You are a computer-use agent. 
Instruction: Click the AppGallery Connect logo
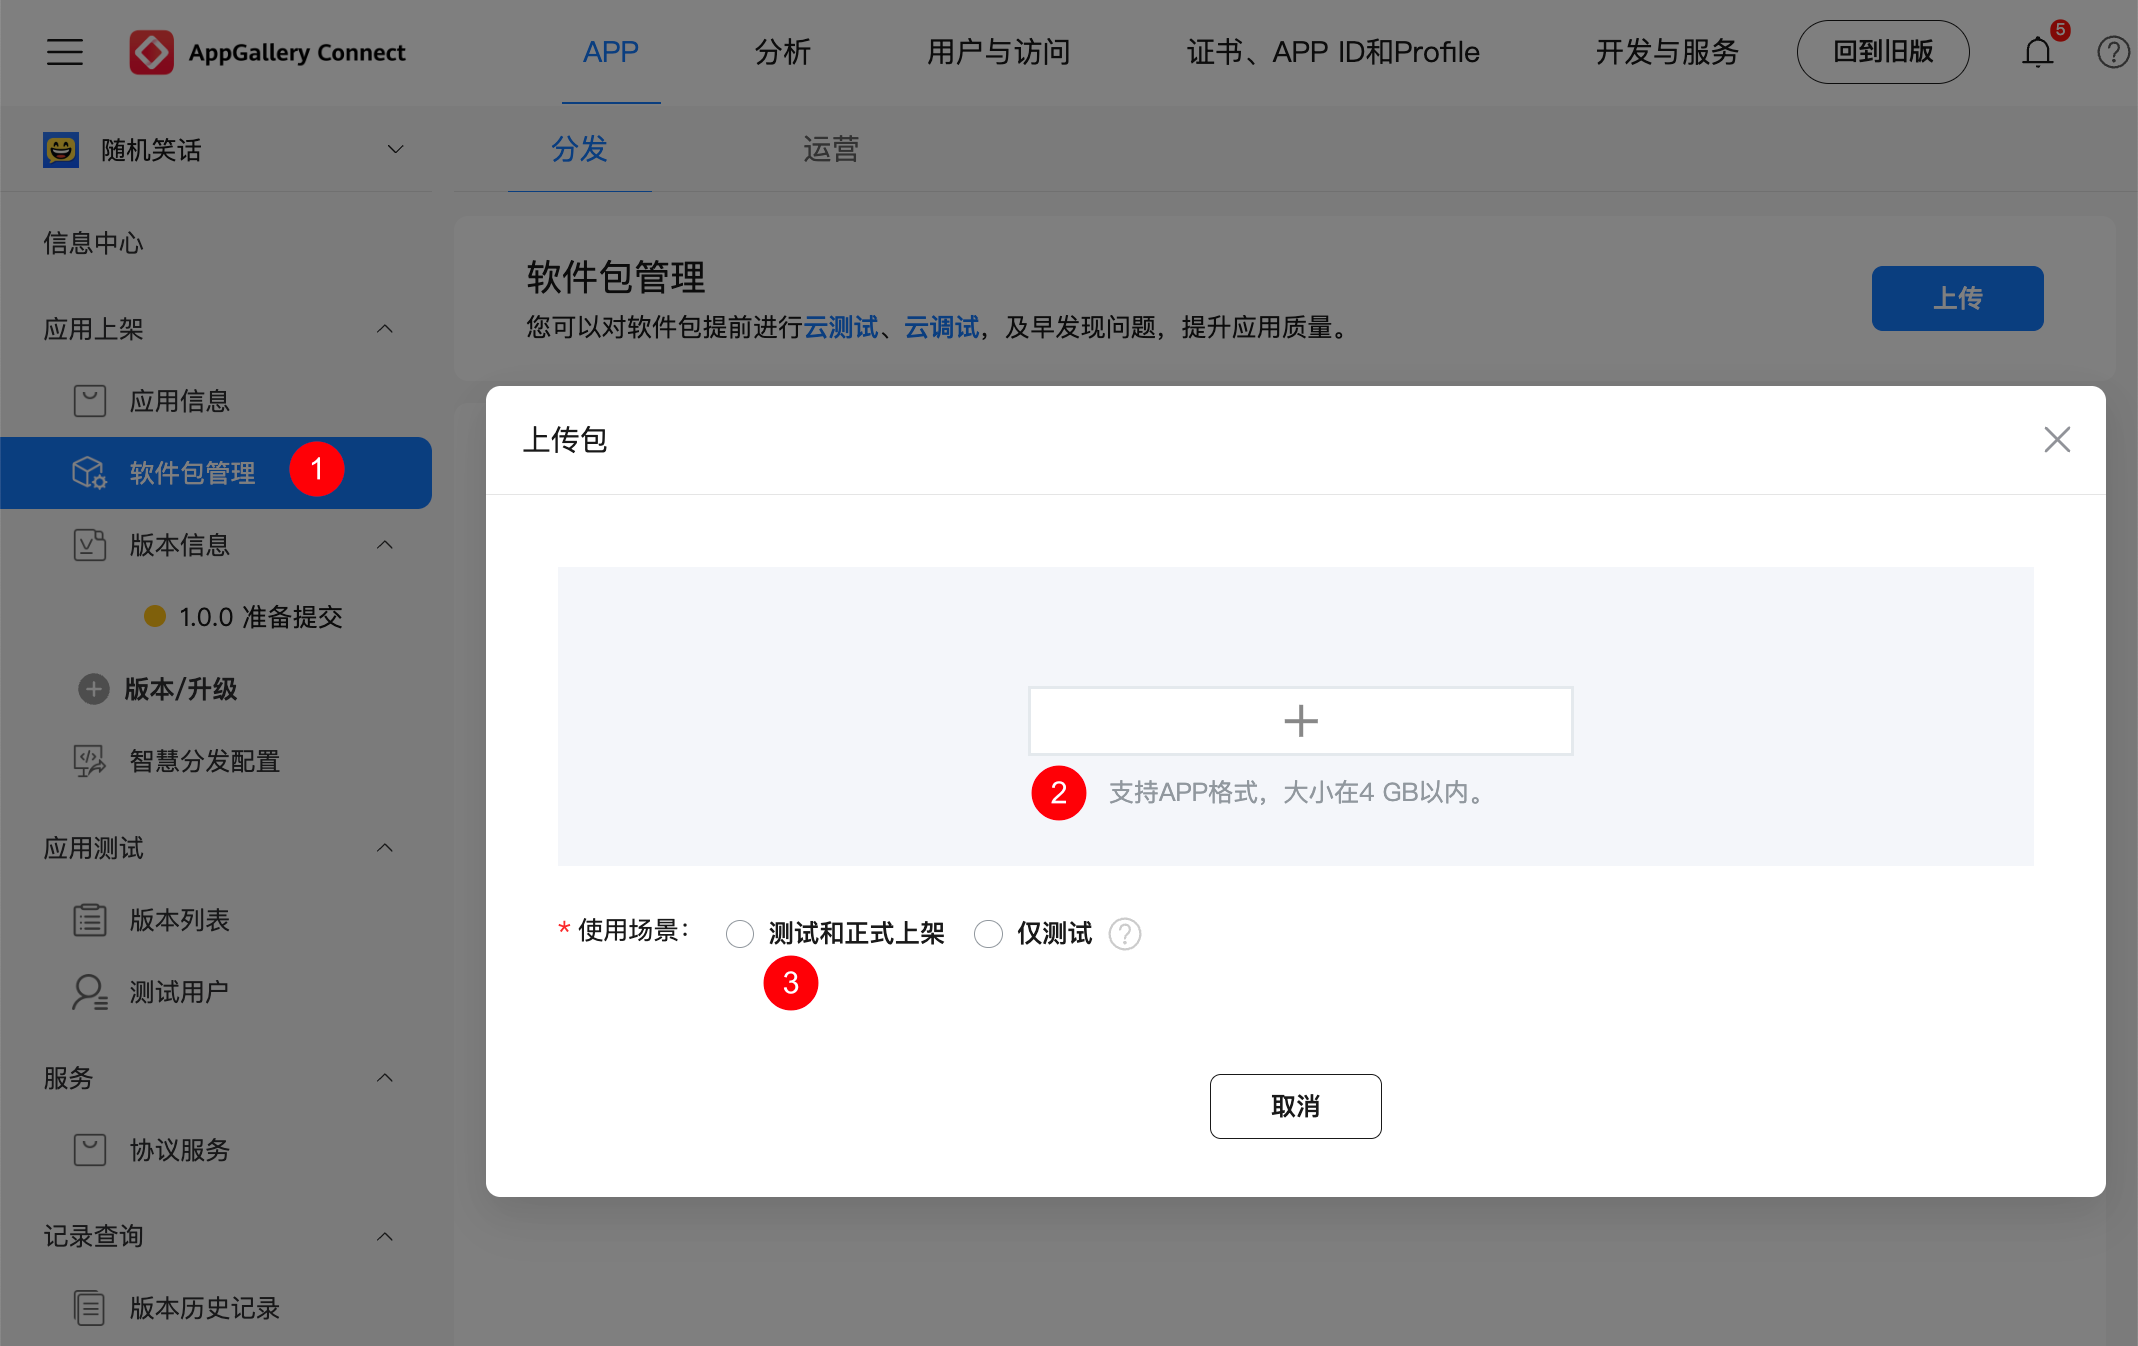(152, 52)
